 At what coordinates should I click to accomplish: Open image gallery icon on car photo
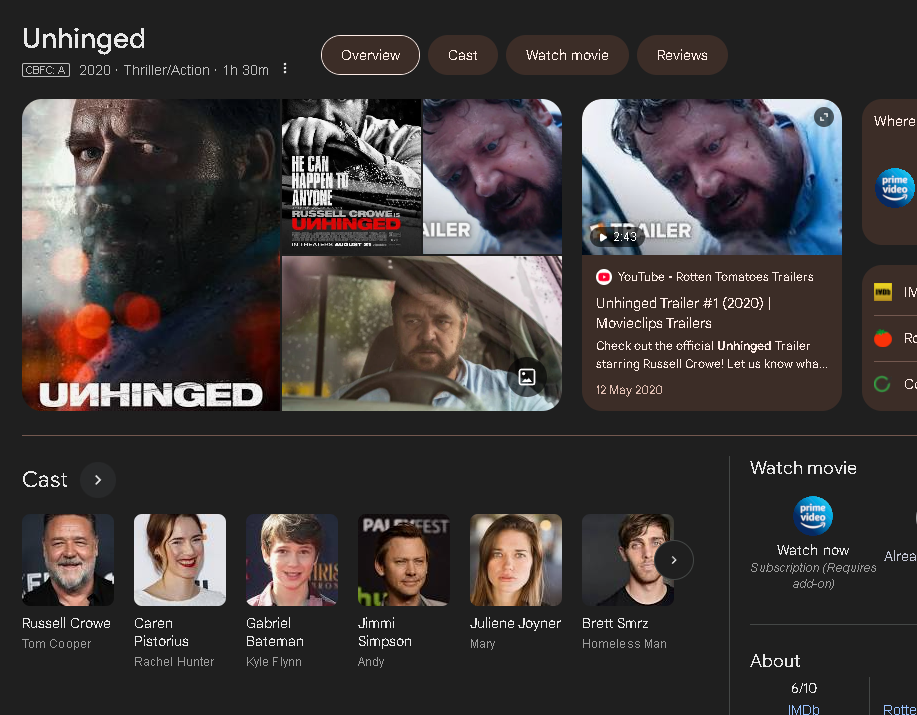tap(527, 377)
